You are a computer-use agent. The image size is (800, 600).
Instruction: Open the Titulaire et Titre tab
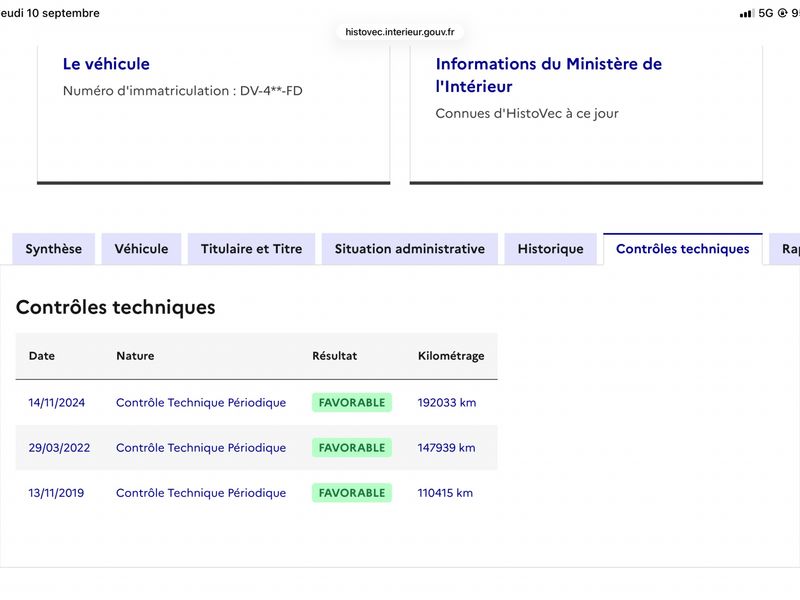(252, 249)
